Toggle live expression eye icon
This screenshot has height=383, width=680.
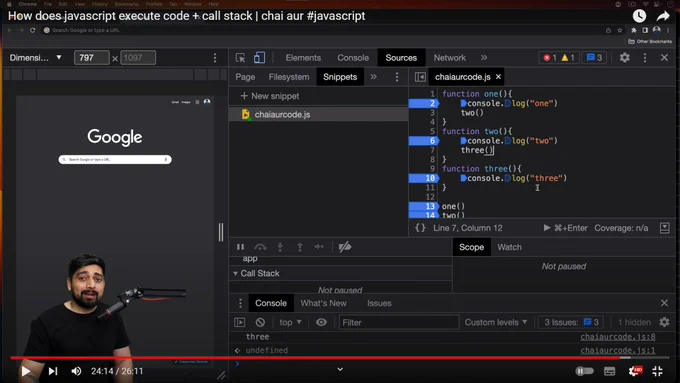(321, 322)
